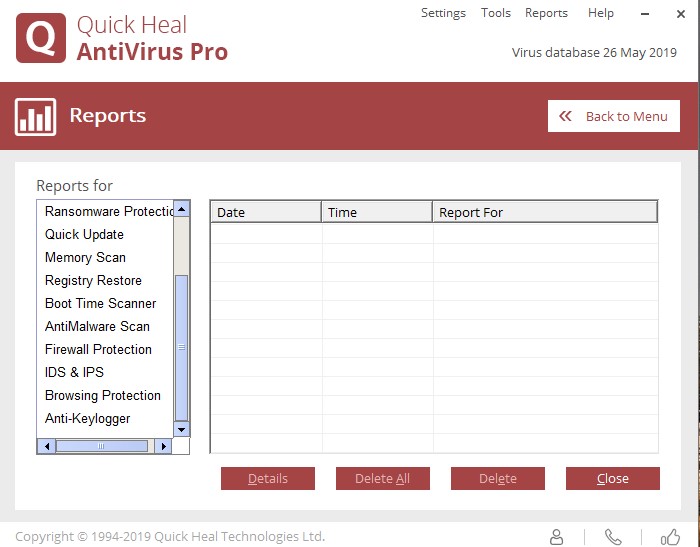Click the Virus database date text
This screenshot has width=700, height=547.
(x=594, y=53)
